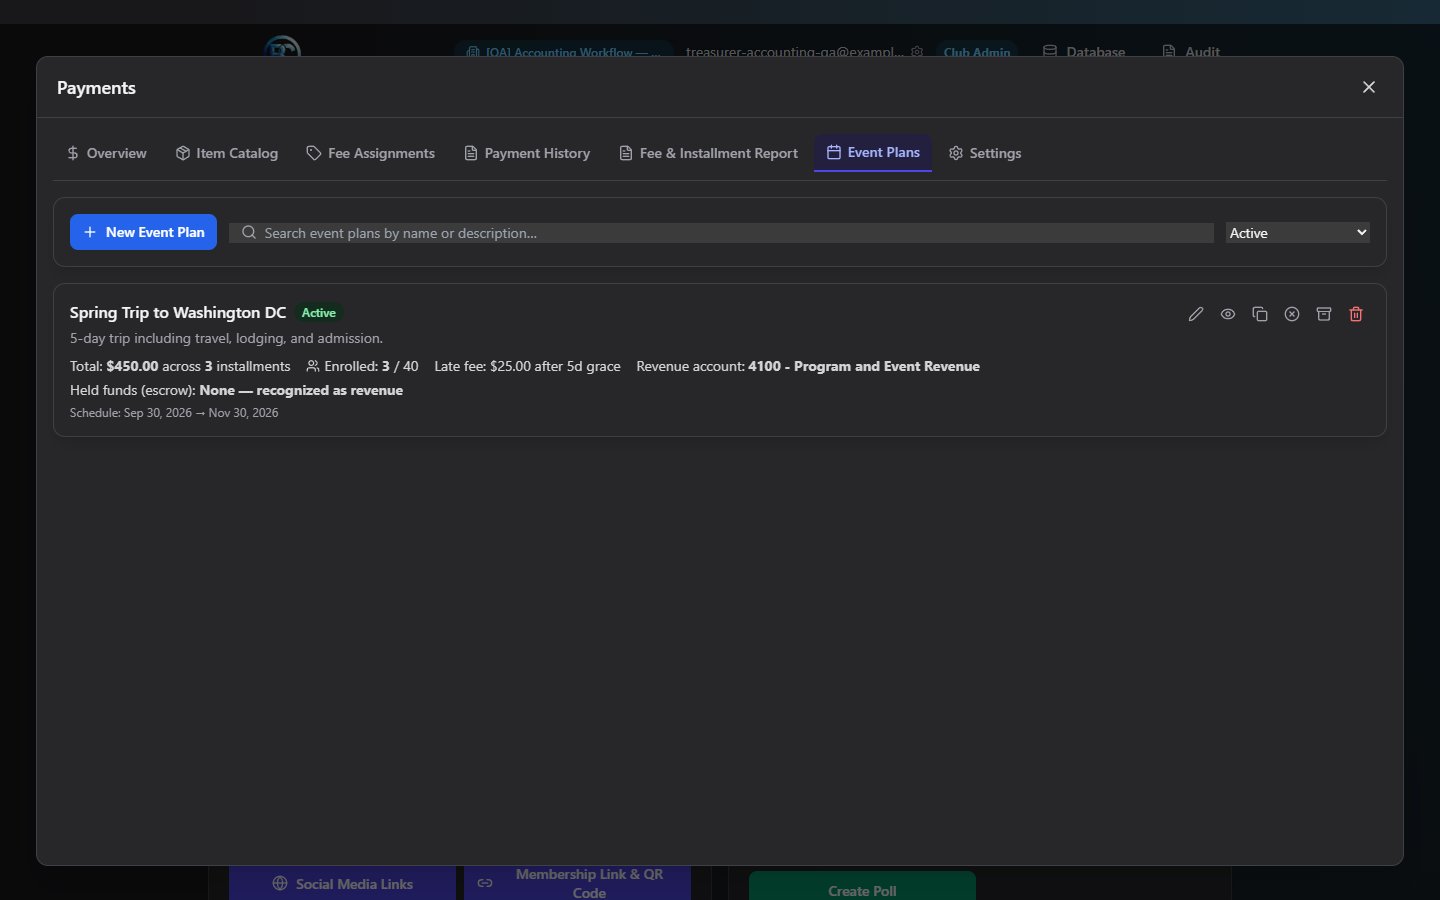
Task: Go to the Fee Assignments tab
Action: click(x=371, y=153)
